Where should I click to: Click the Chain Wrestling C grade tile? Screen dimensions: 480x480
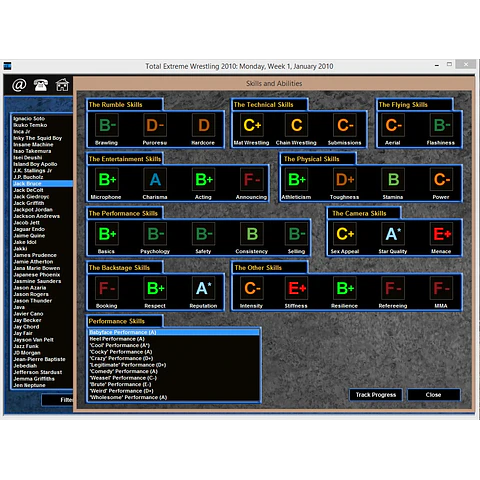297,125
